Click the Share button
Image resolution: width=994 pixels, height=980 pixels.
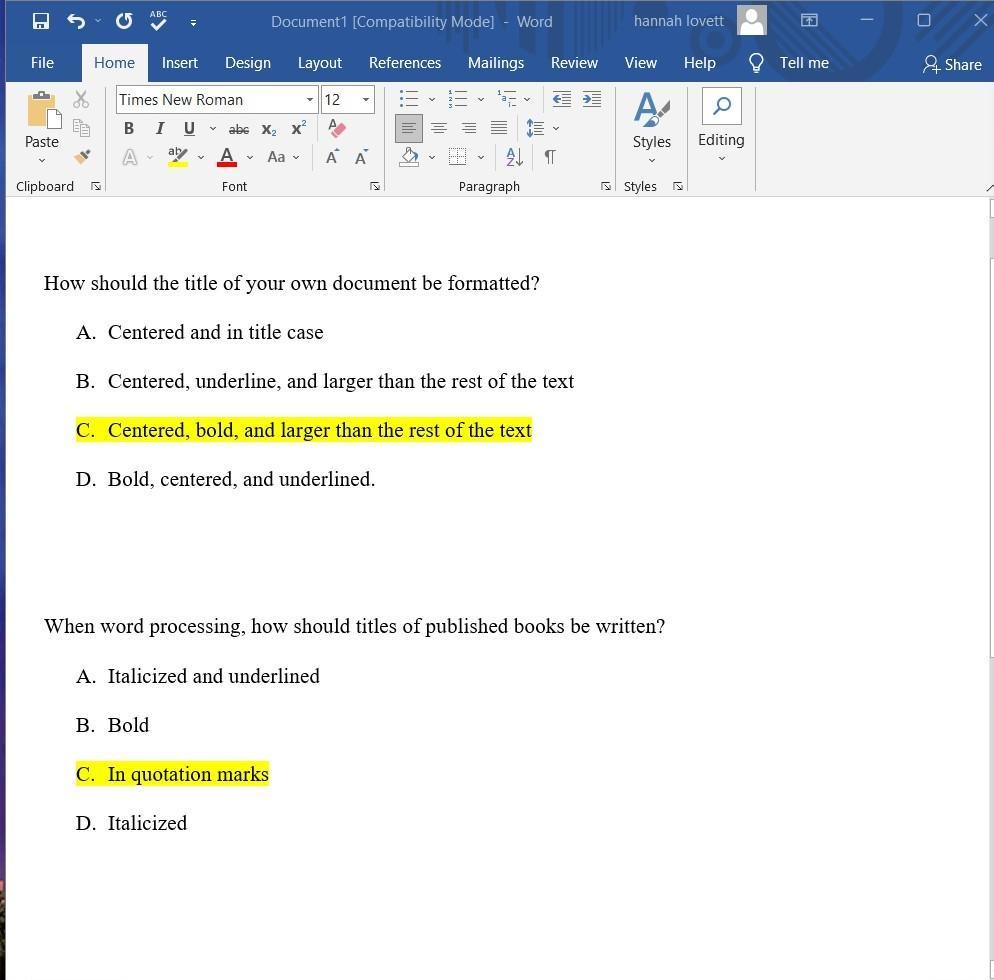952,64
